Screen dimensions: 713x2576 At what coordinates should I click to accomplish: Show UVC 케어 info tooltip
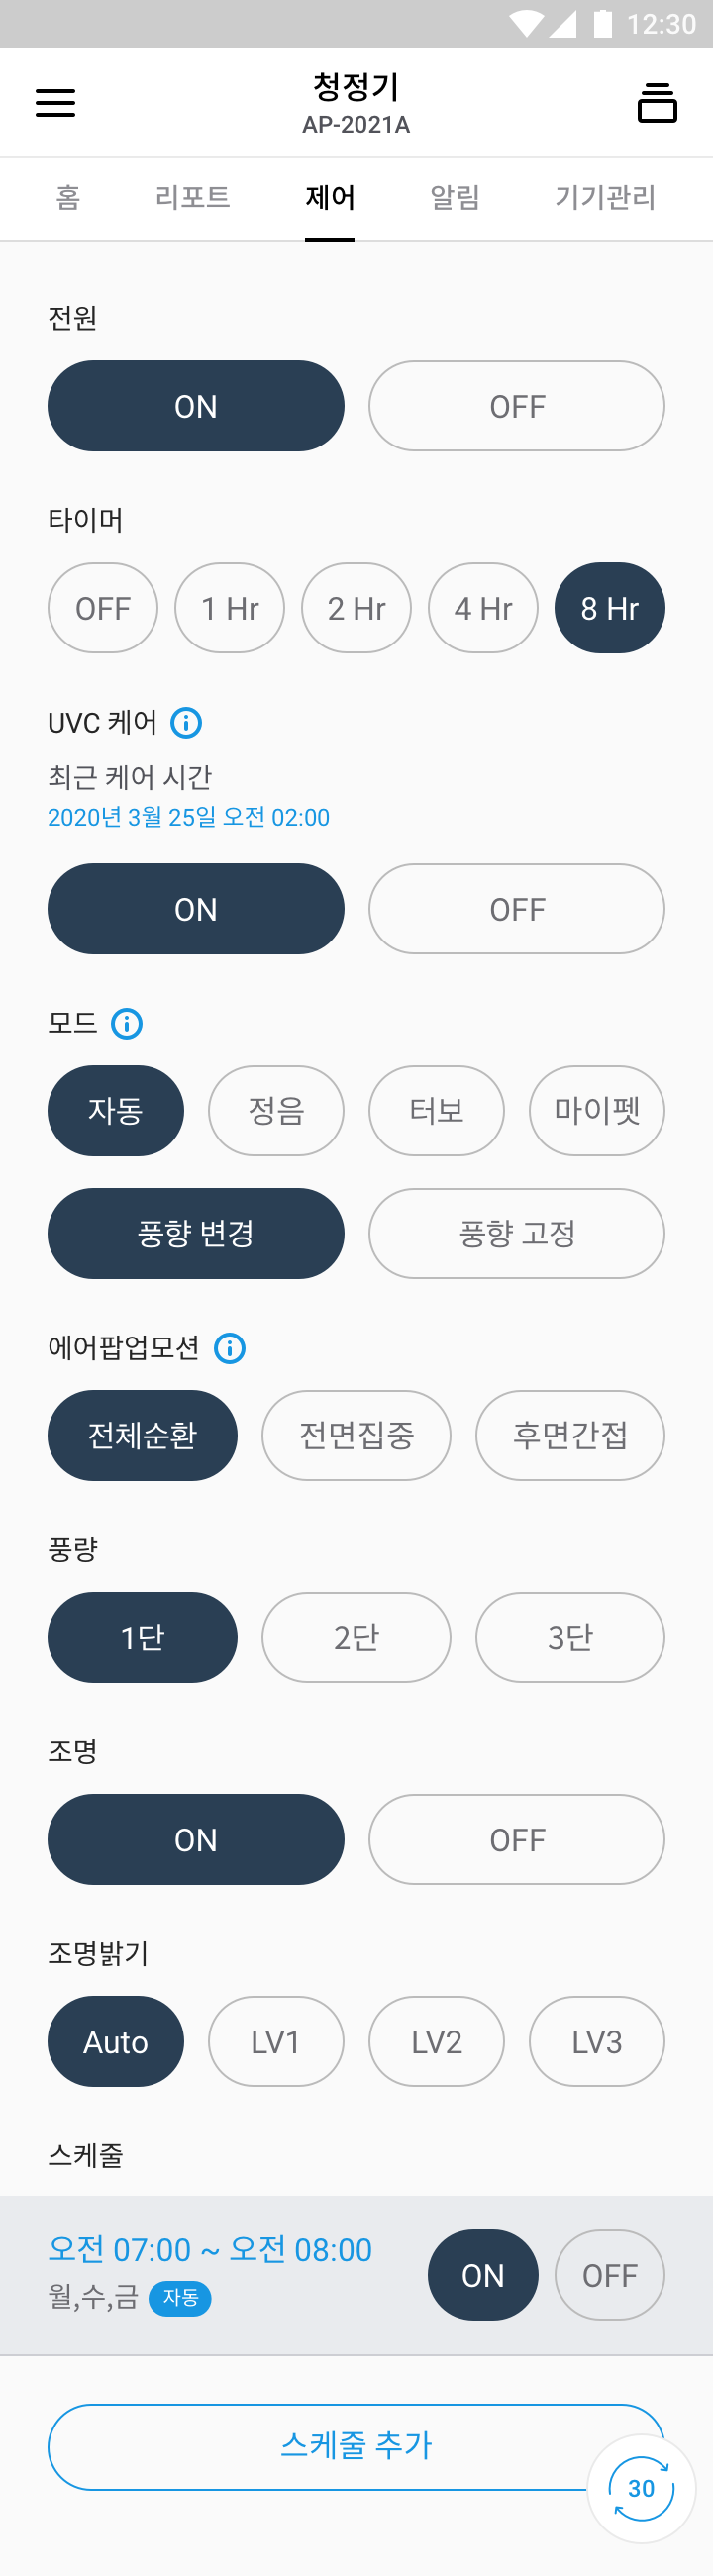(186, 722)
